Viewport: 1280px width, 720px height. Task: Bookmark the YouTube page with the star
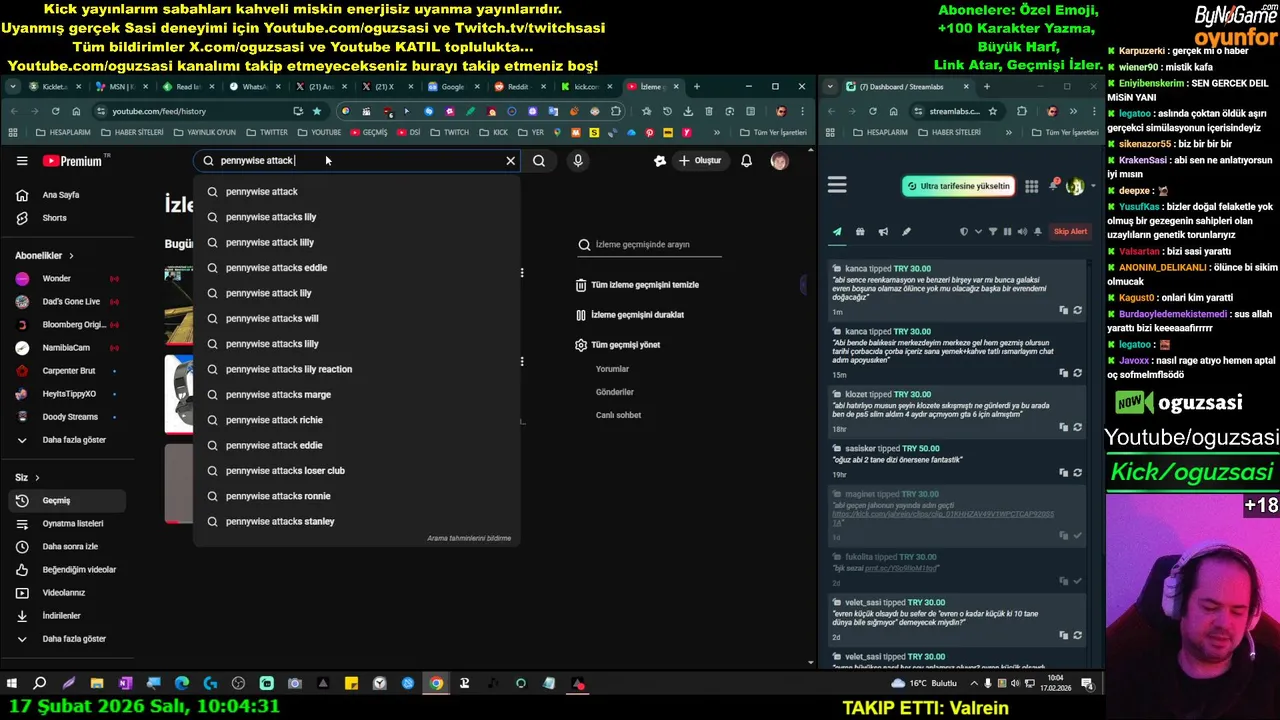[317, 111]
